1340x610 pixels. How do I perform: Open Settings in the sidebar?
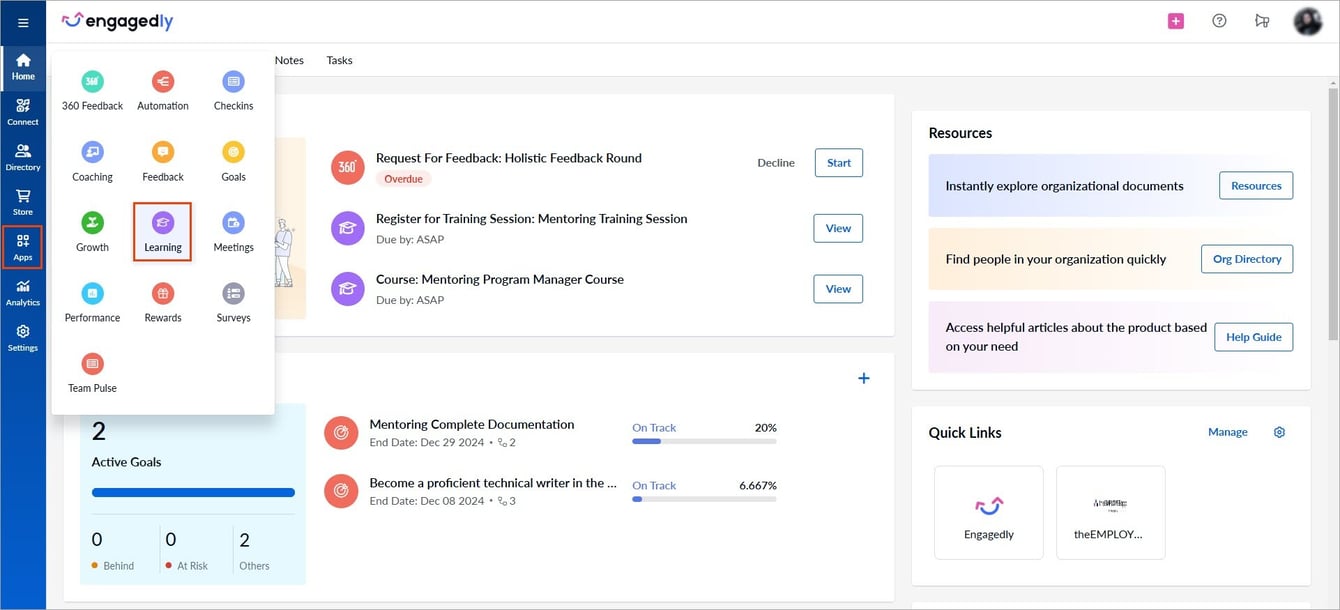pos(23,338)
